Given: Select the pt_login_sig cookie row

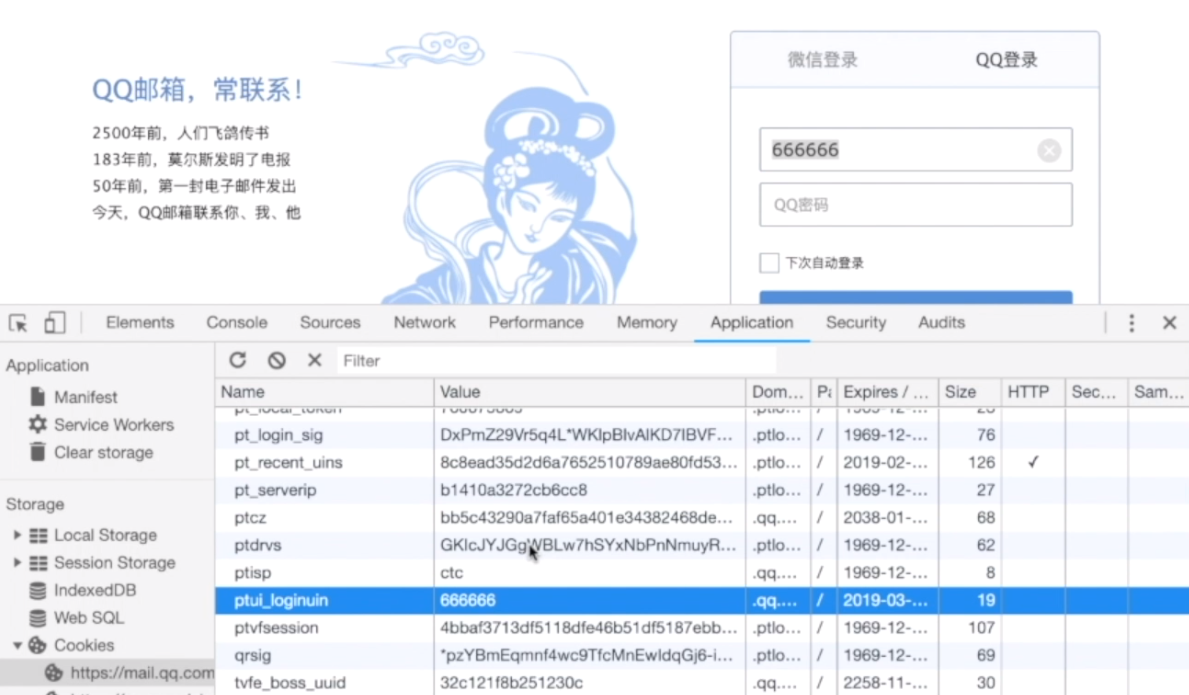Looking at the screenshot, I should pos(701,435).
